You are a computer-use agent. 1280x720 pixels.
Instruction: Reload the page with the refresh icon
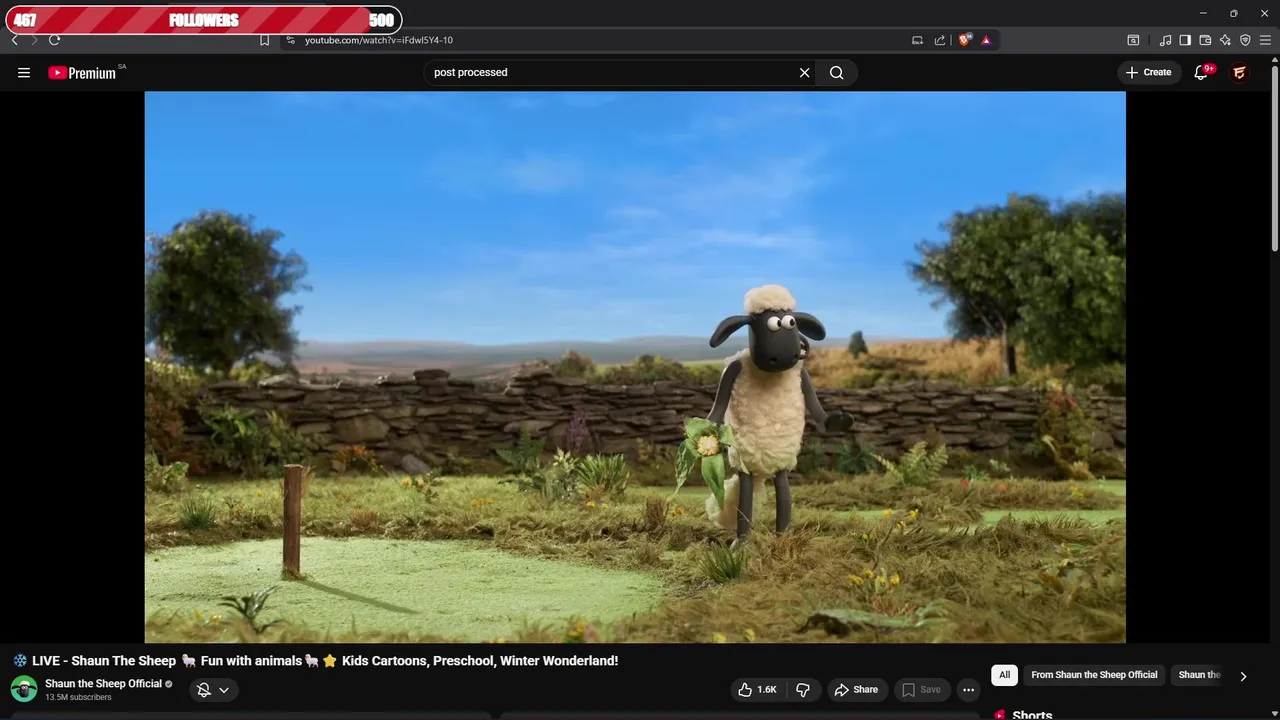tap(54, 40)
